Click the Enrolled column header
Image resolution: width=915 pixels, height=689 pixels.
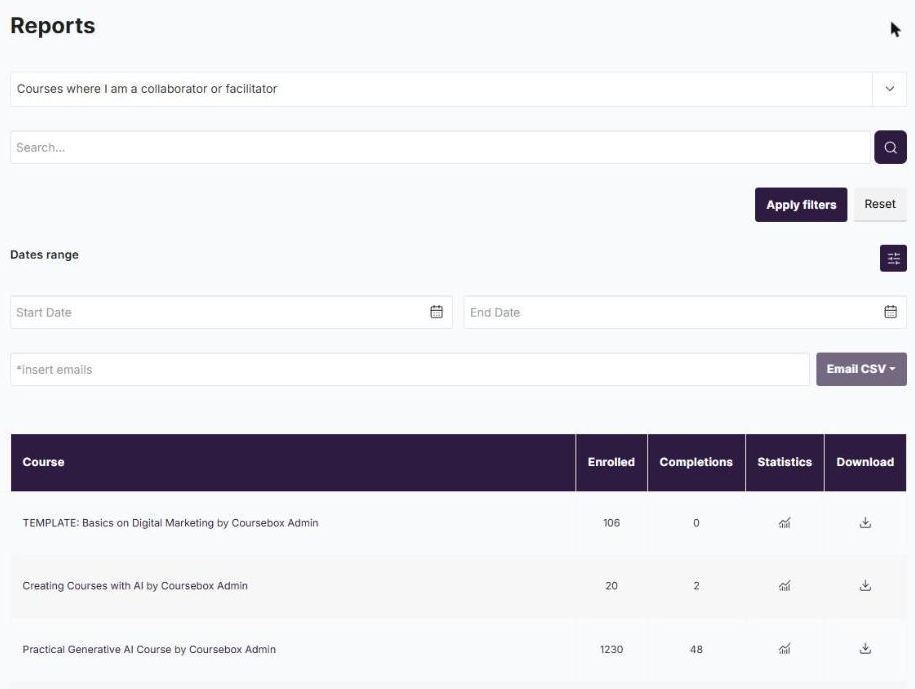[x=611, y=462]
